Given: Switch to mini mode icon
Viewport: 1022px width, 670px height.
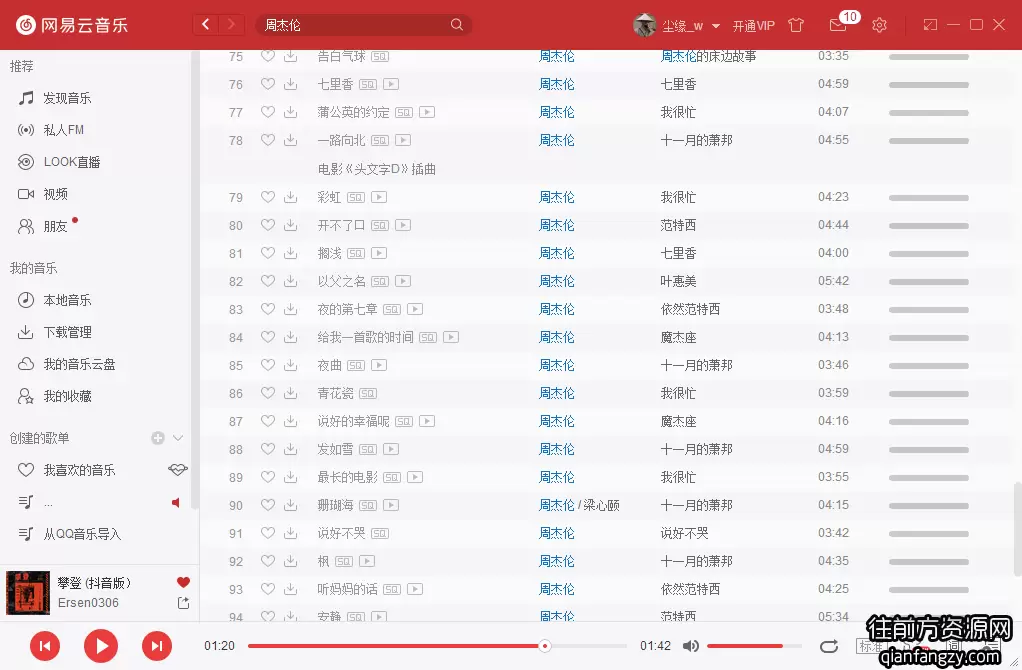Looking at the screenshot, I should 930,25.
